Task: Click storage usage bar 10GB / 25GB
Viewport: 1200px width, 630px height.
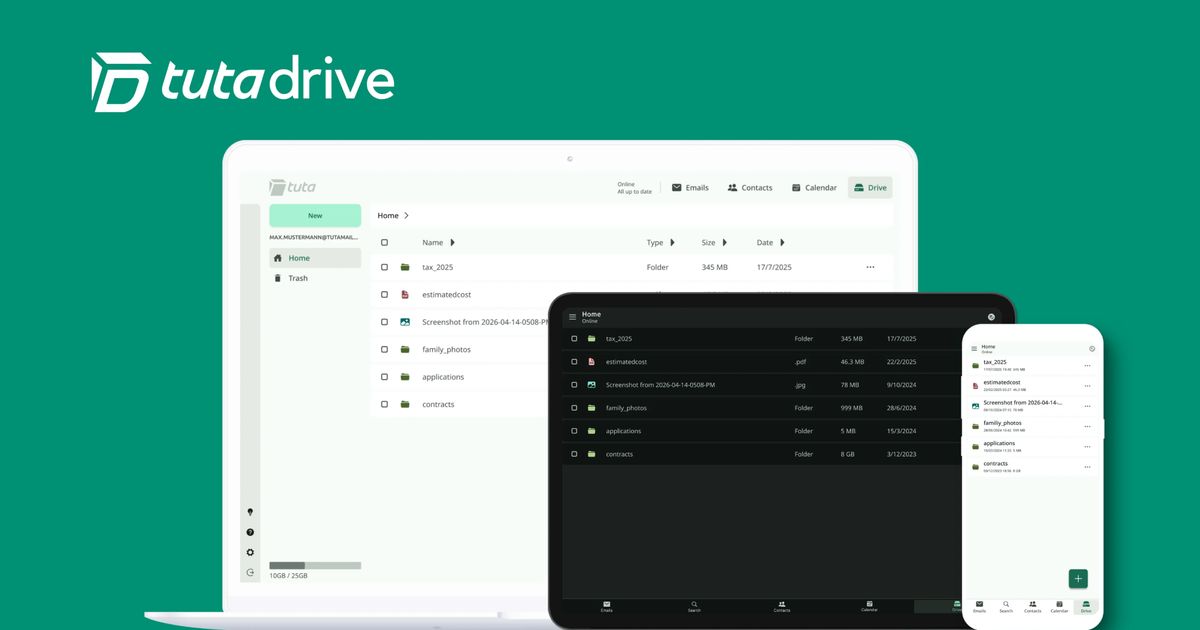Action: pyautogui.click(x=315, y=566)
